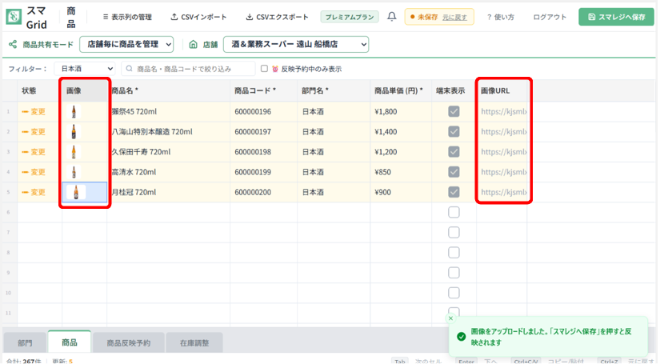Screen dimensions: 658x364
Task: Click 八海山特別本醸造 bottle thumbnail
Action: coord(74,131)
